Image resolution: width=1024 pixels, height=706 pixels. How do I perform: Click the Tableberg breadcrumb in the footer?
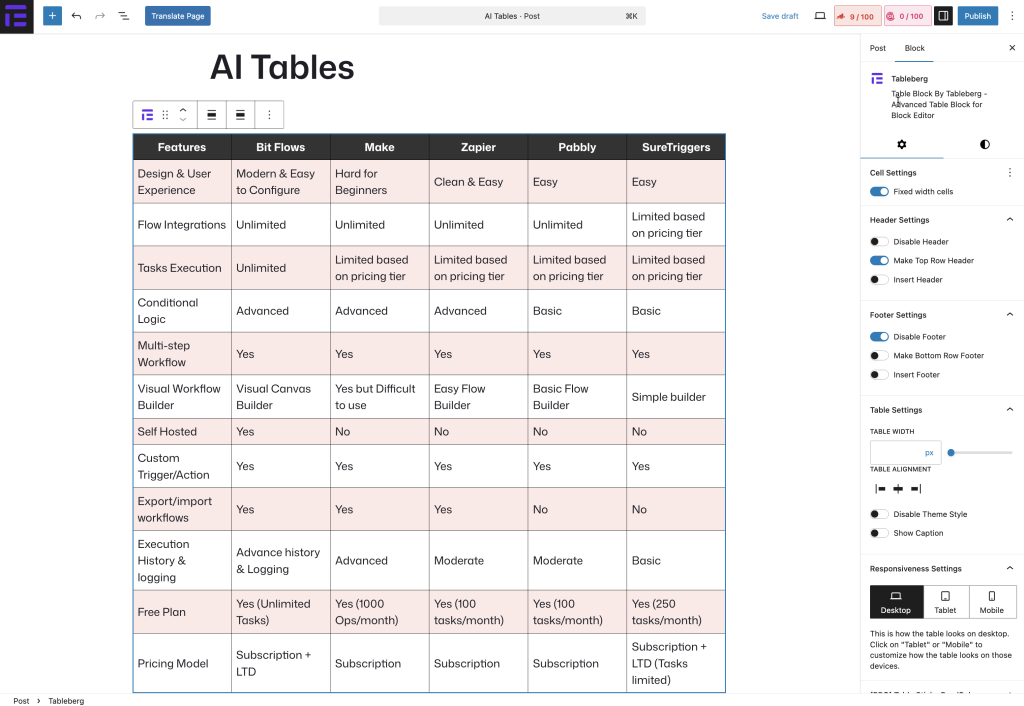coord(66,701)
